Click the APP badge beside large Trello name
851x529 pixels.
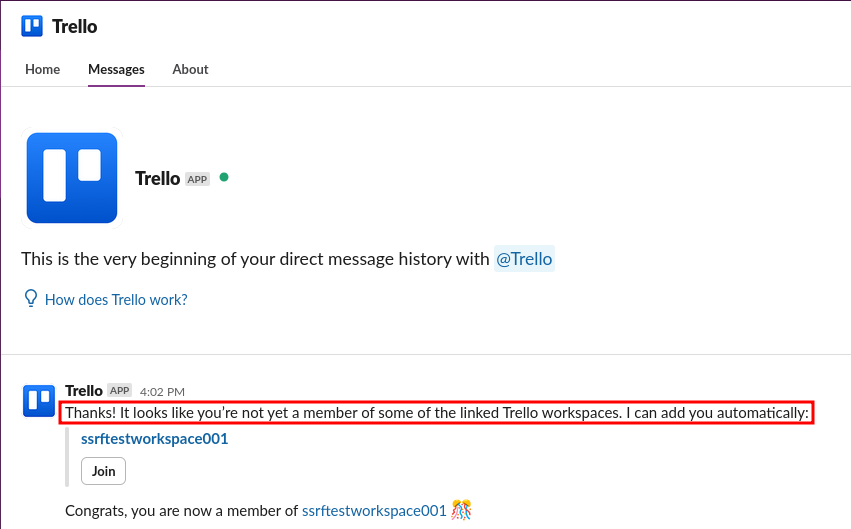click(197, 179)
